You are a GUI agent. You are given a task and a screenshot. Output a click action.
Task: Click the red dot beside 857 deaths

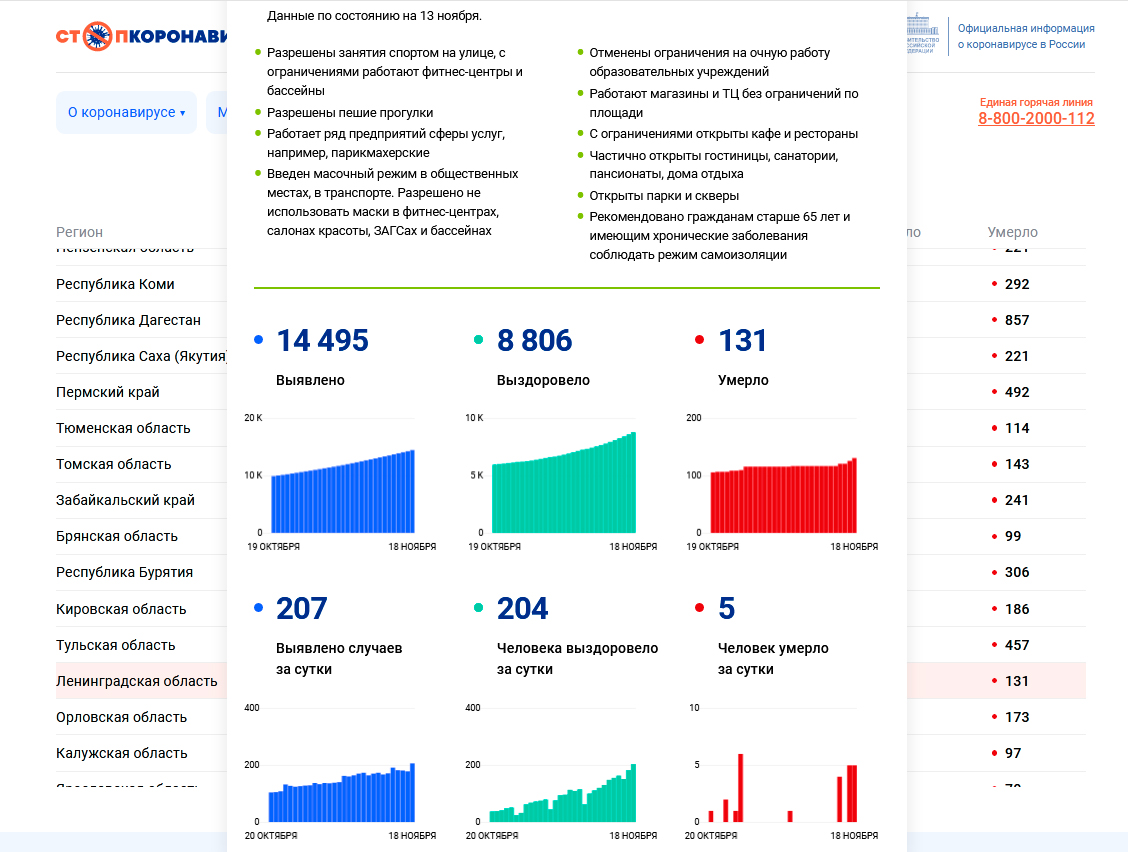(x=994, y=320)
